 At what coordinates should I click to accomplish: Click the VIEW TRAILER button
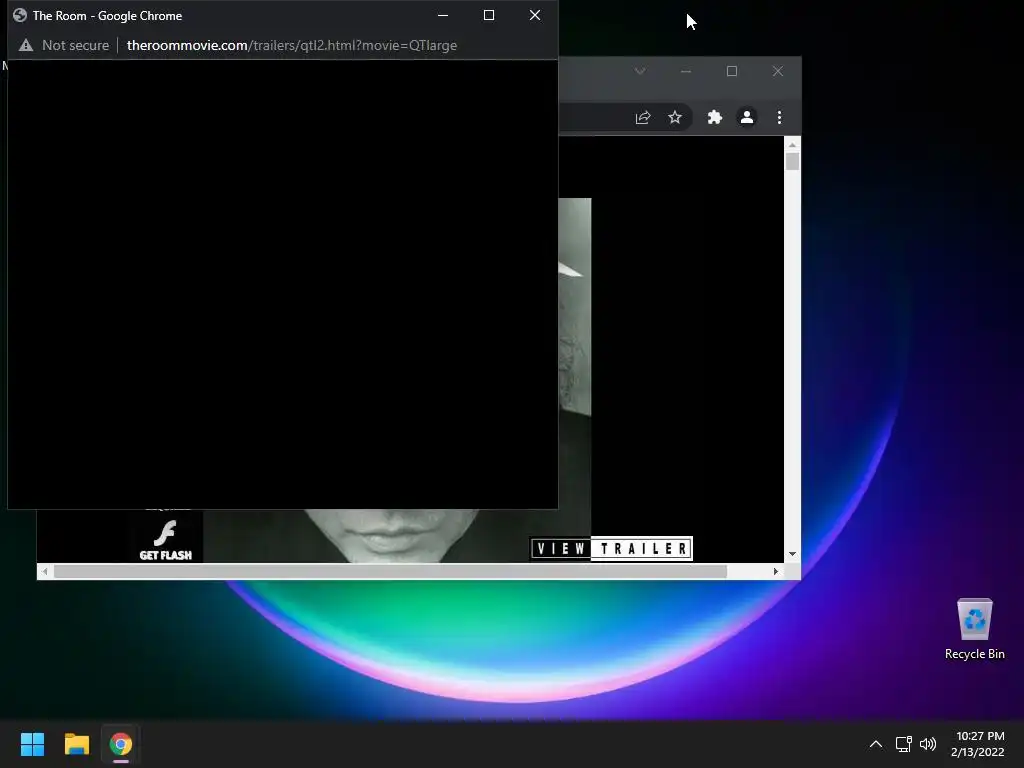[611, 549]
